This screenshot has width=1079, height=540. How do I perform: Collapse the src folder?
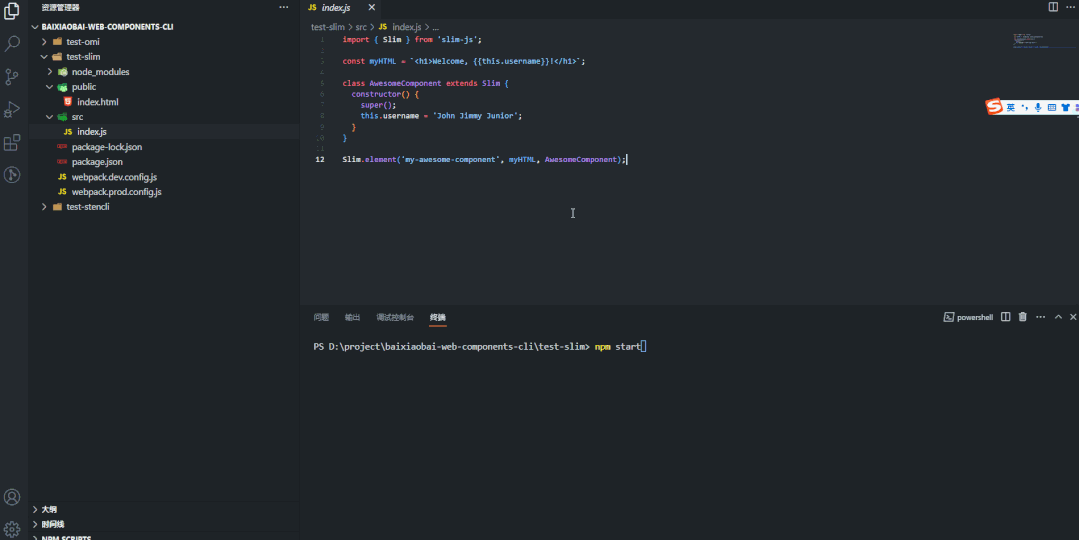50,117
